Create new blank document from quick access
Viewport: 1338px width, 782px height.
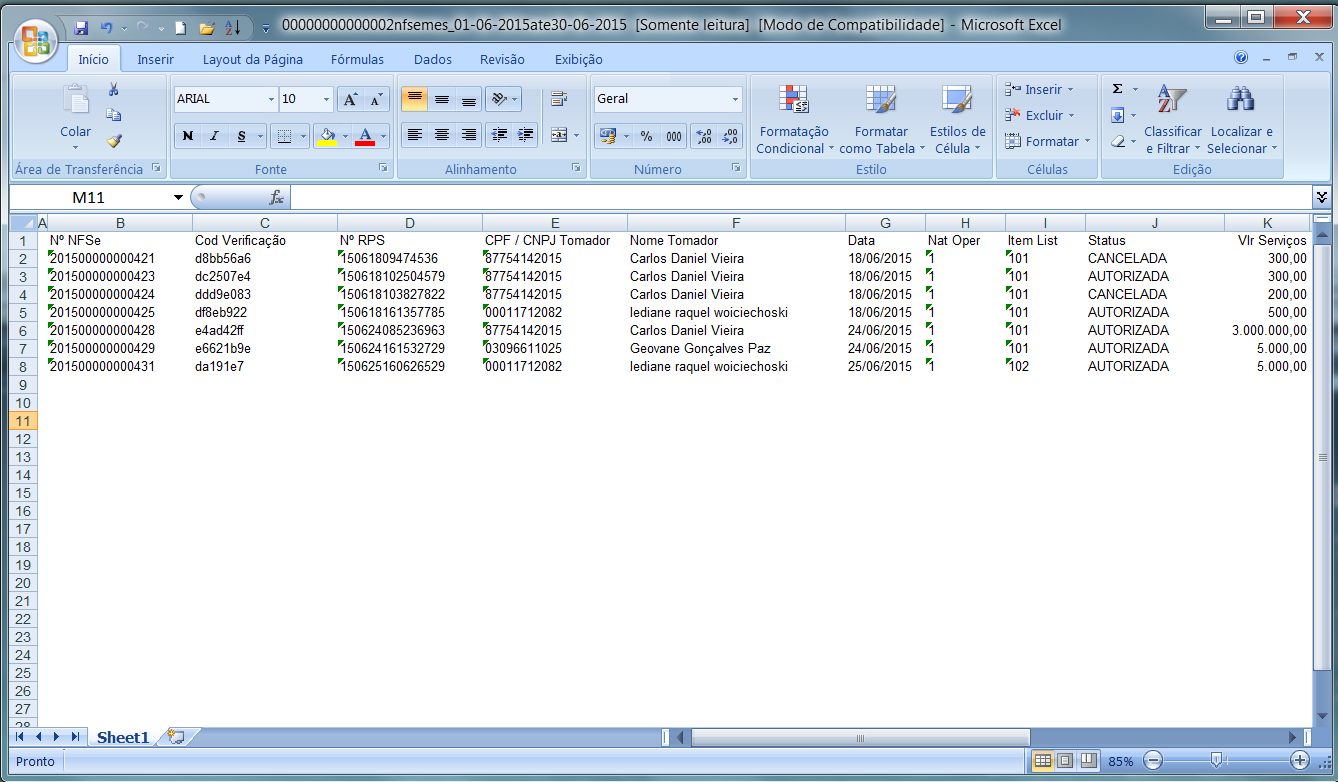(180, 27)
